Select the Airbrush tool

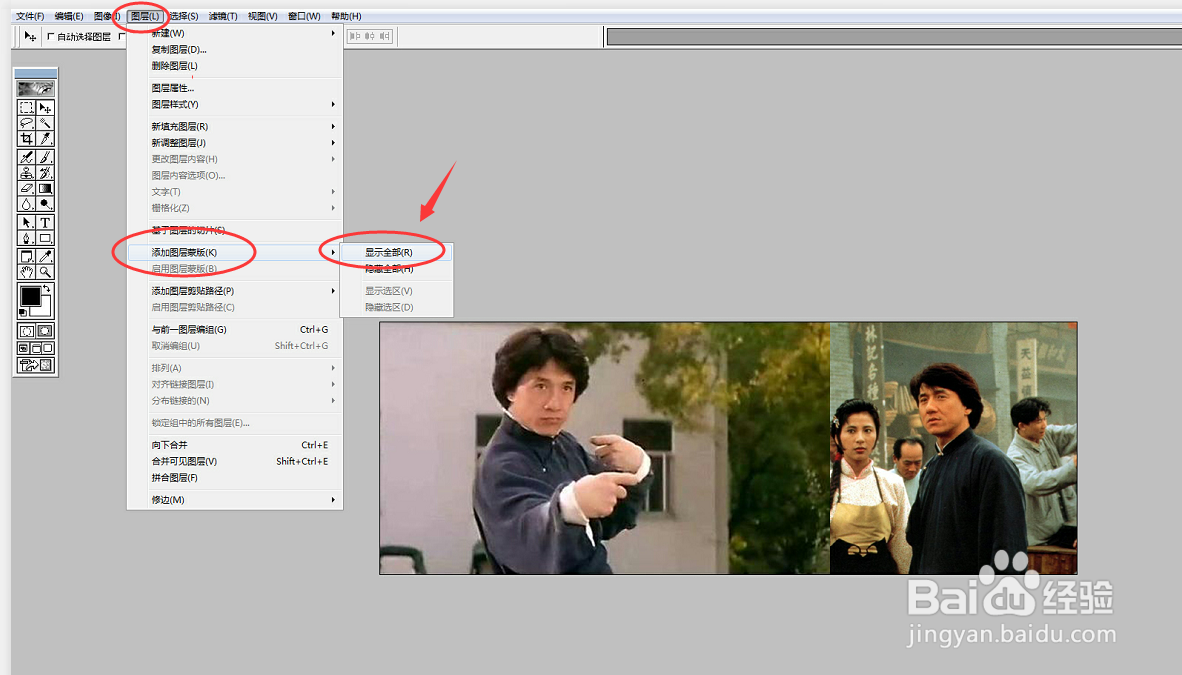point(26,157)
